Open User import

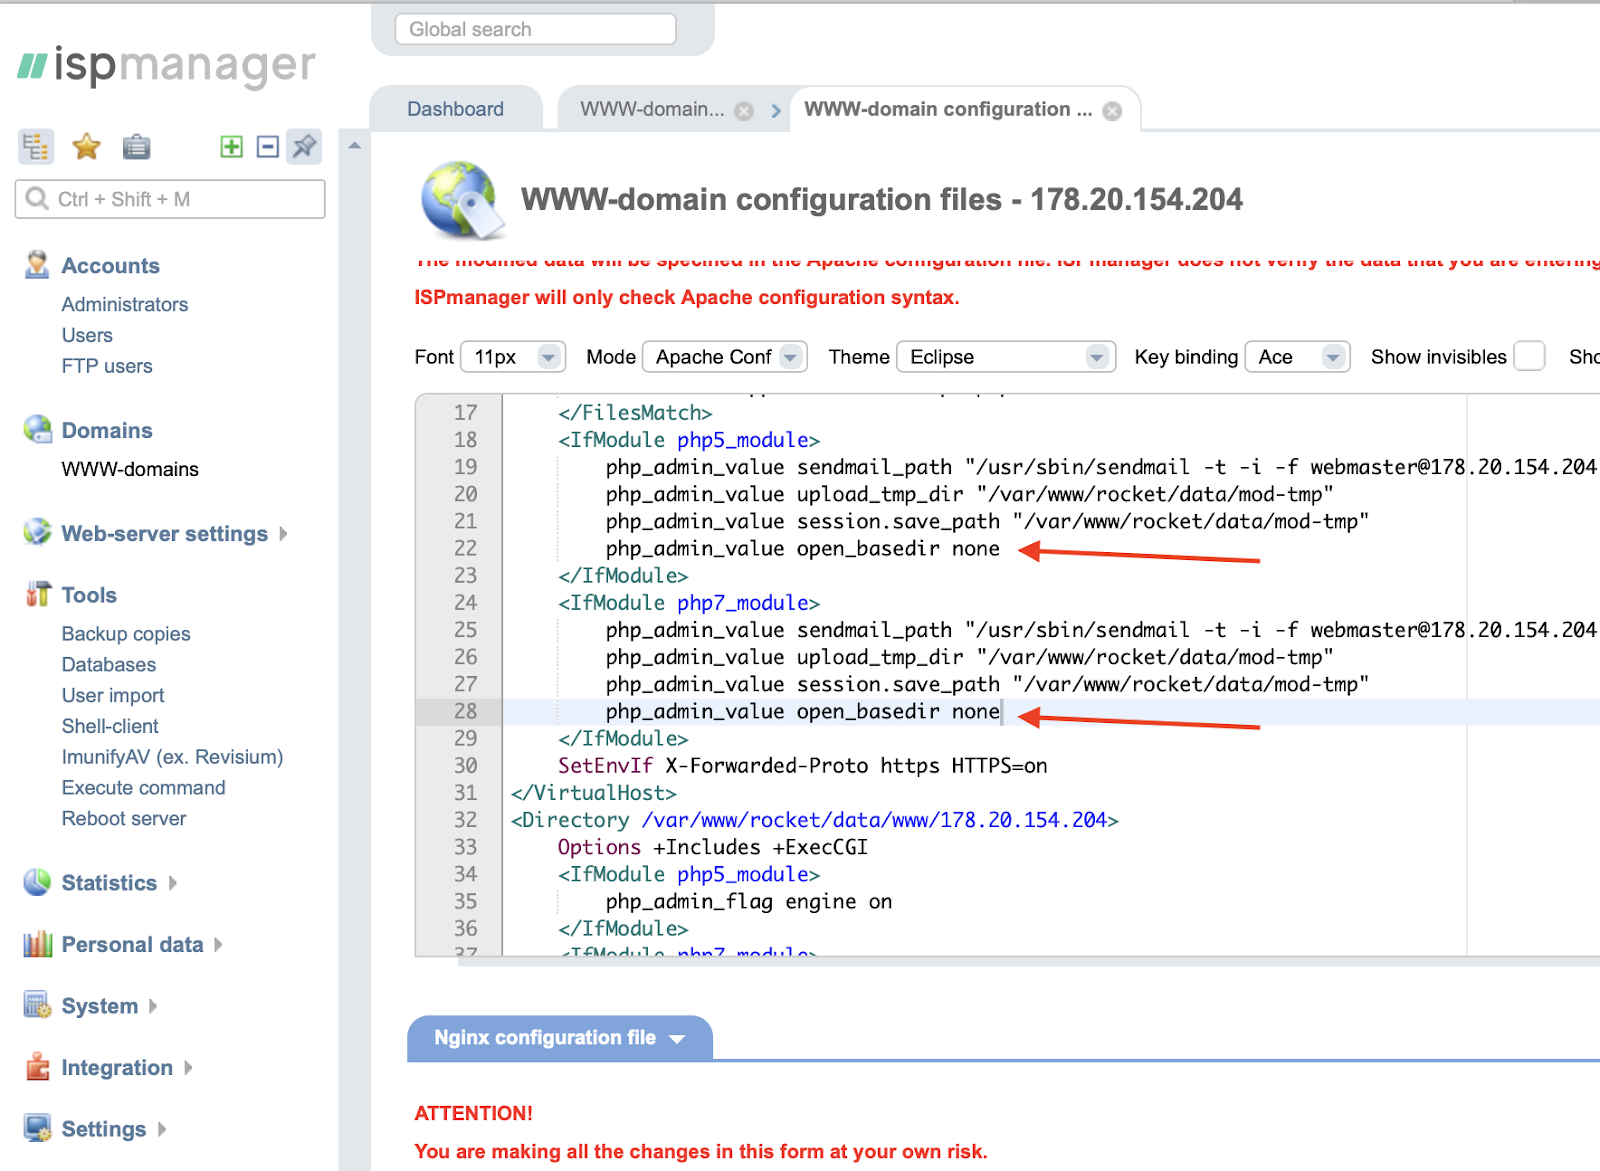click(x=113, y=695)
